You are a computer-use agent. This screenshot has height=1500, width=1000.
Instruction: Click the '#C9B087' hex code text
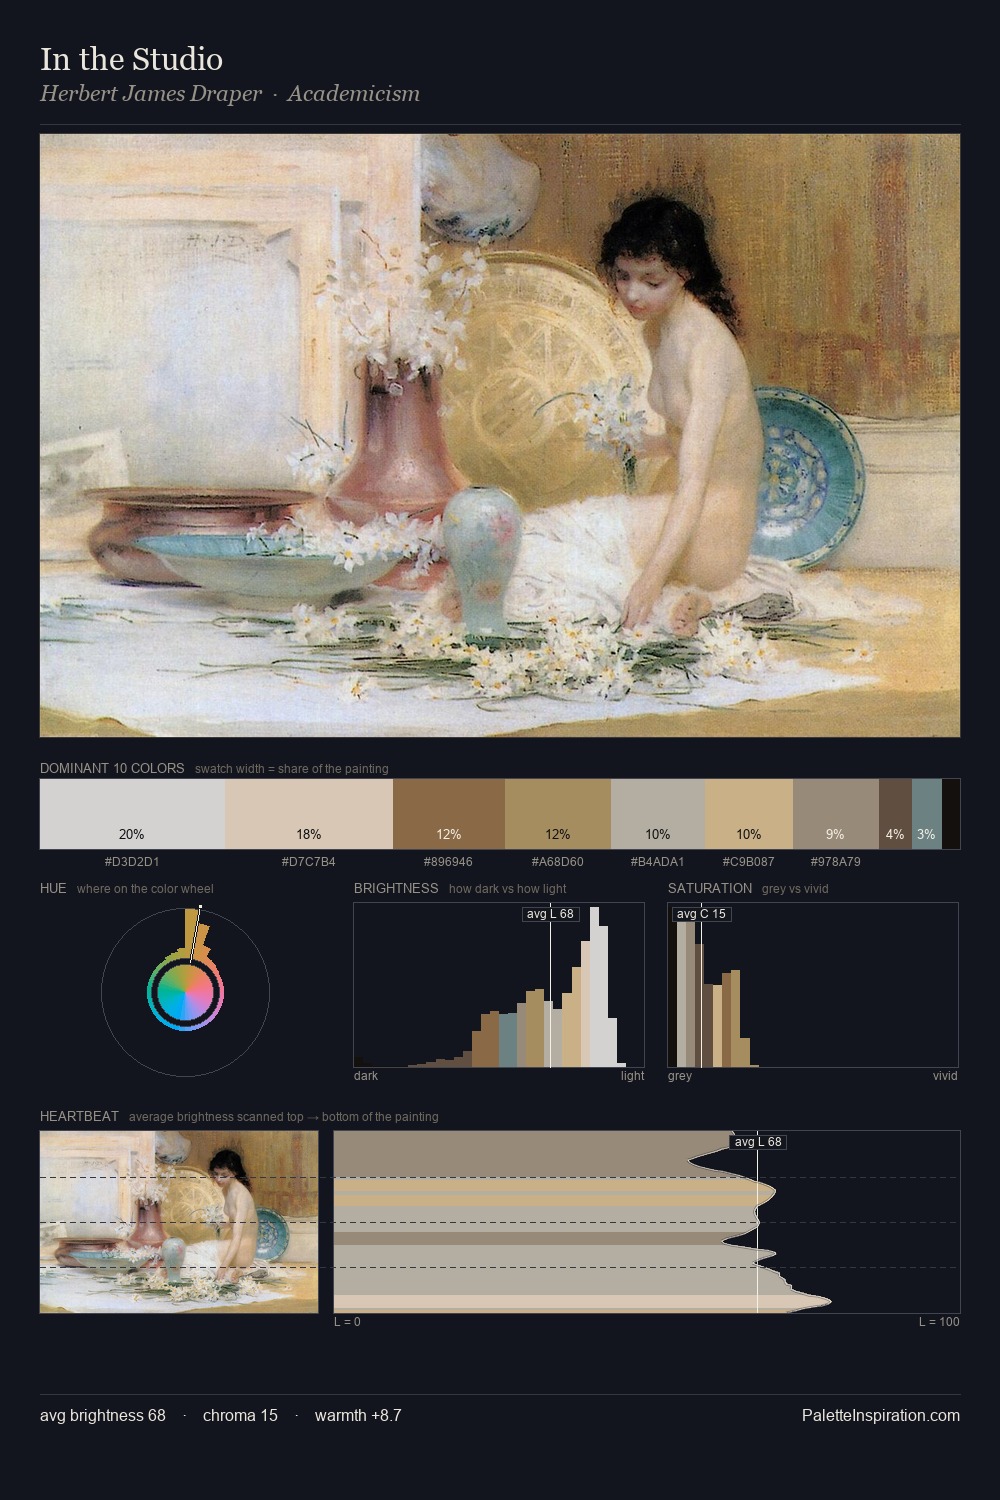coord(749,861)
